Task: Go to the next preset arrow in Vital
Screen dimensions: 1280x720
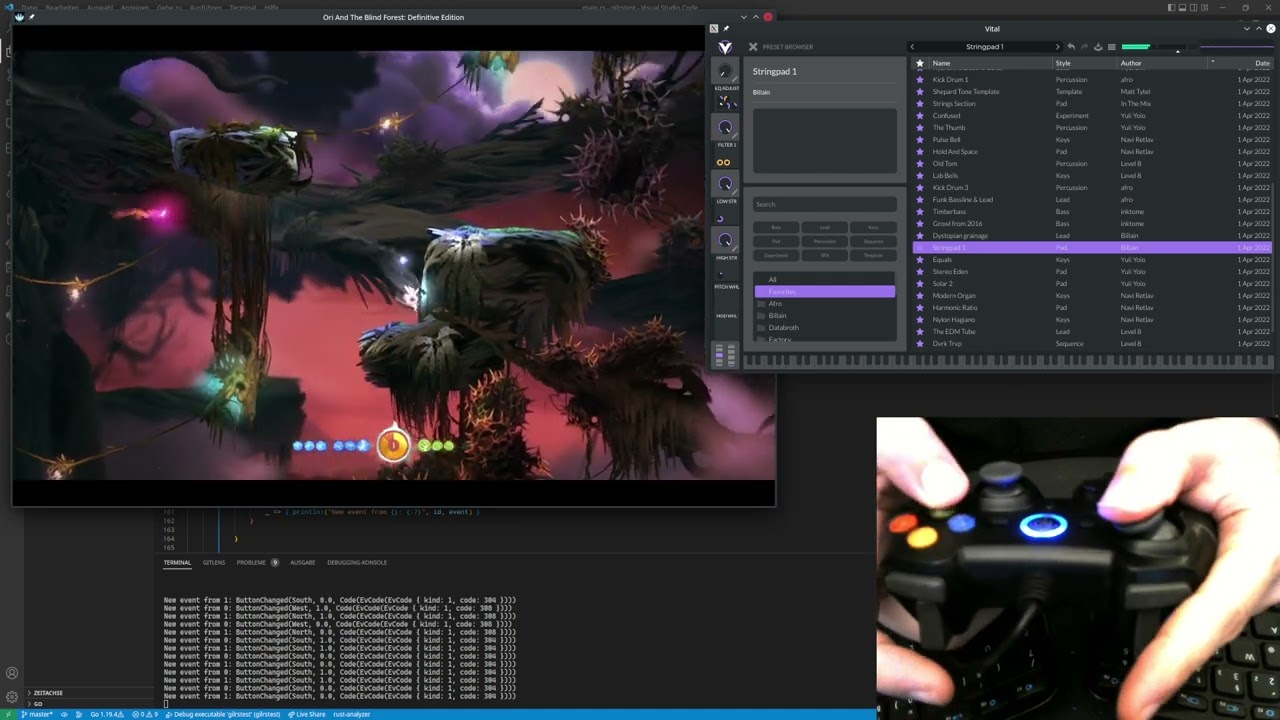Action: pyautogui.click(x=1057, y=47)
